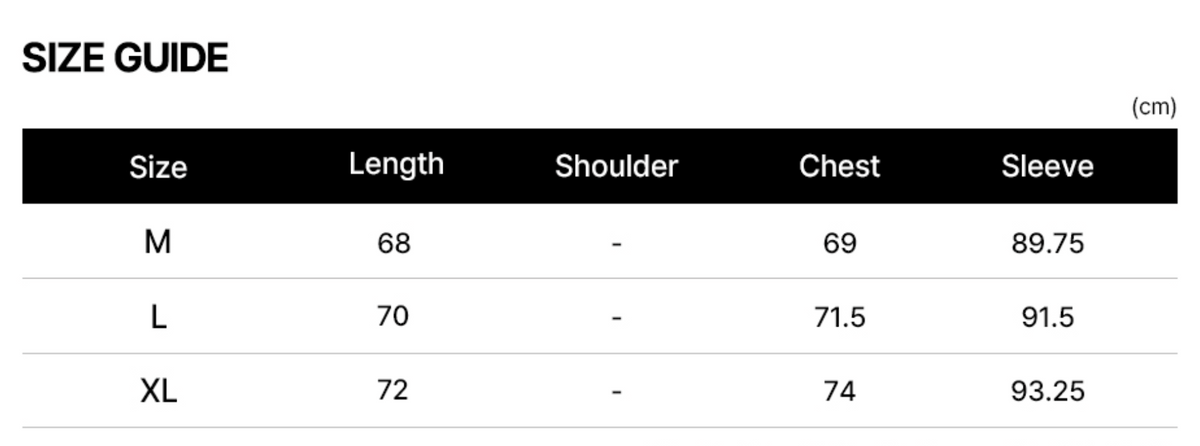Click the (cm) unit label
1200x446 pixels.
coord(1154,108)
